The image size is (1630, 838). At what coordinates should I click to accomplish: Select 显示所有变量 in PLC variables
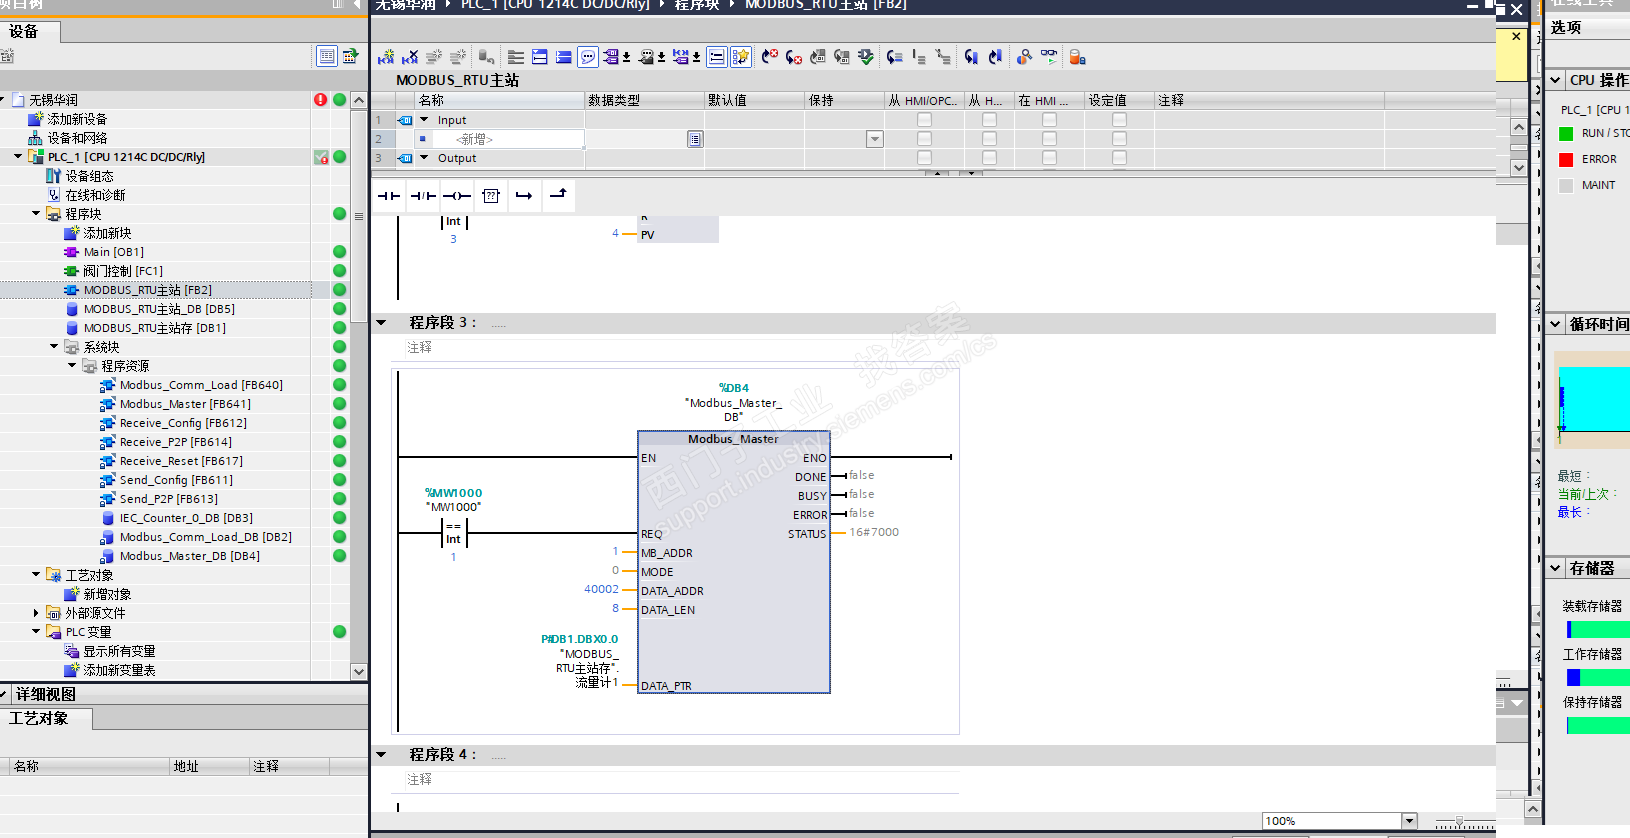click(119, 651)
